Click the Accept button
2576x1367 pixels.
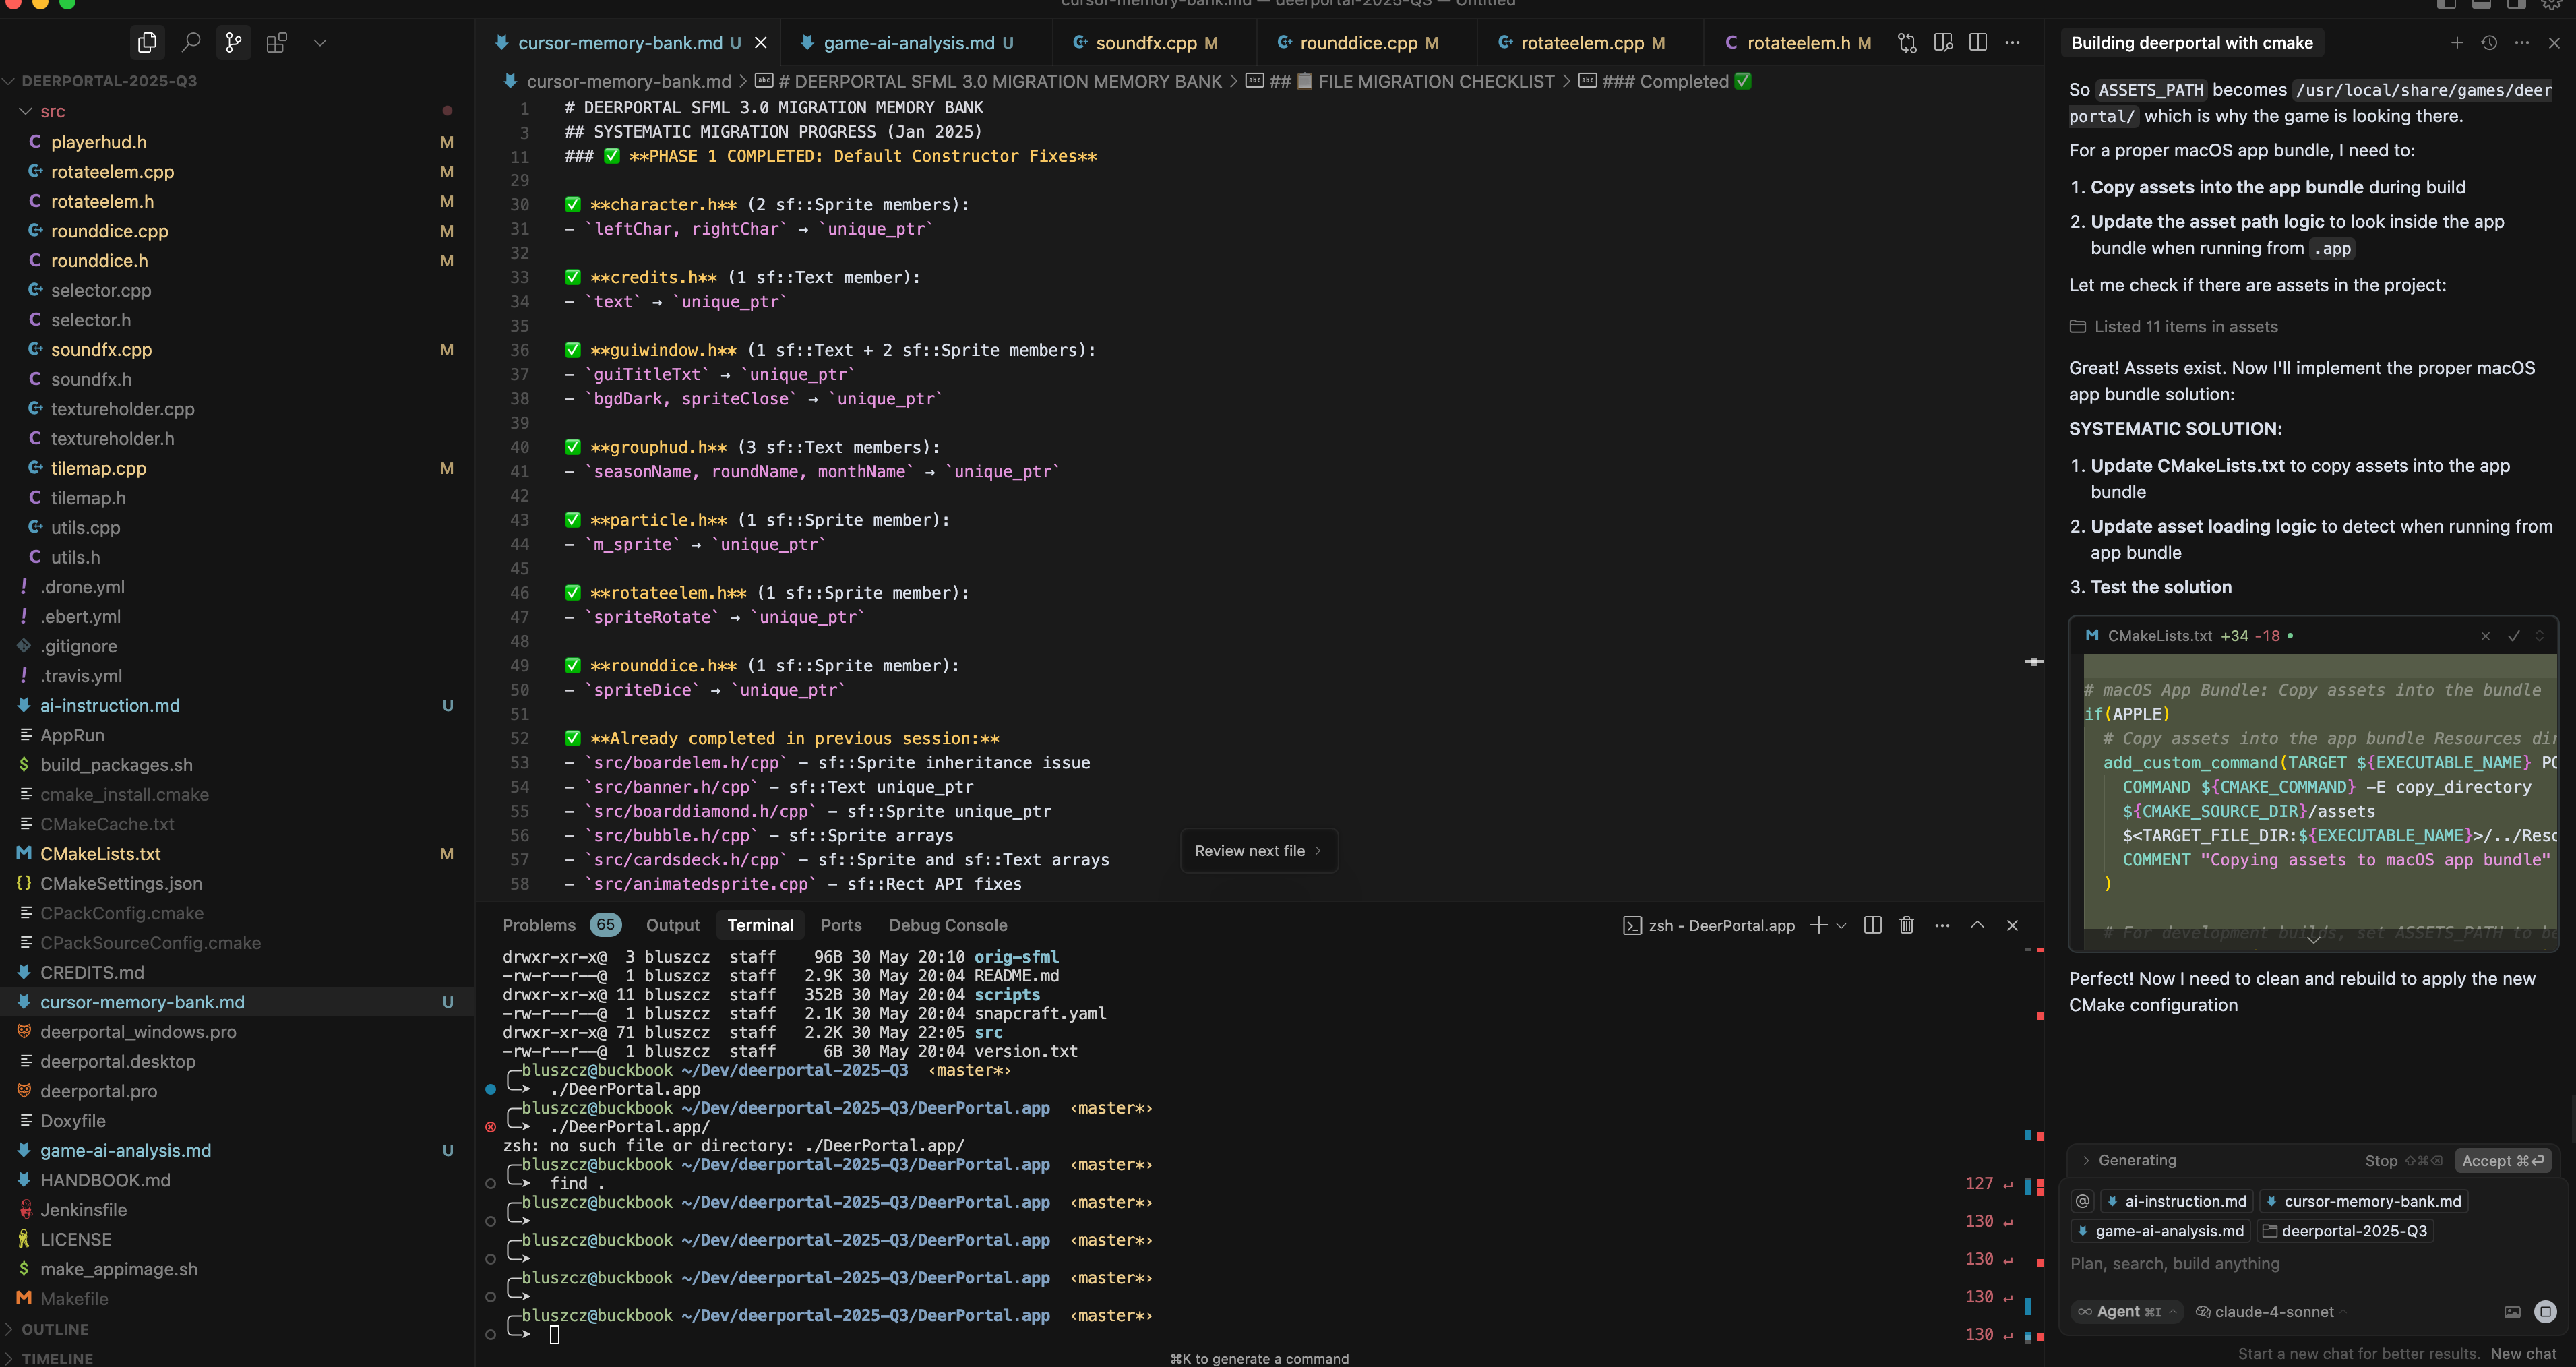click(x=2503, y=1160)
